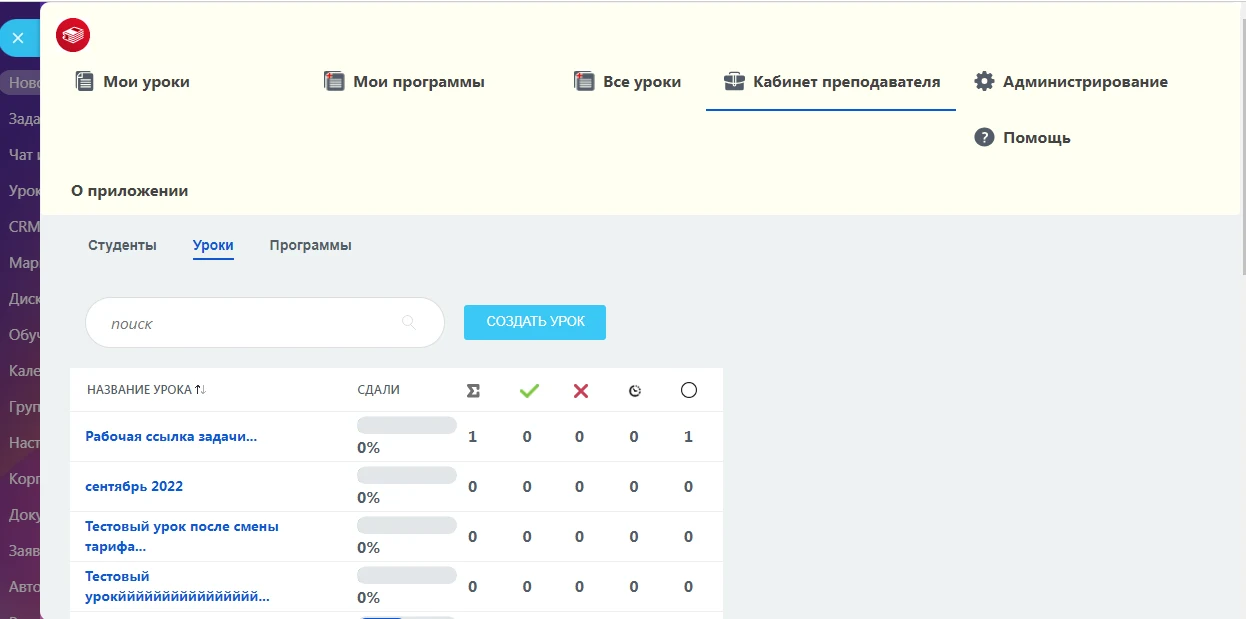Screen dimensions: 1246x619
Task: Click the empty circle column icon
Action: click(689, 390)
